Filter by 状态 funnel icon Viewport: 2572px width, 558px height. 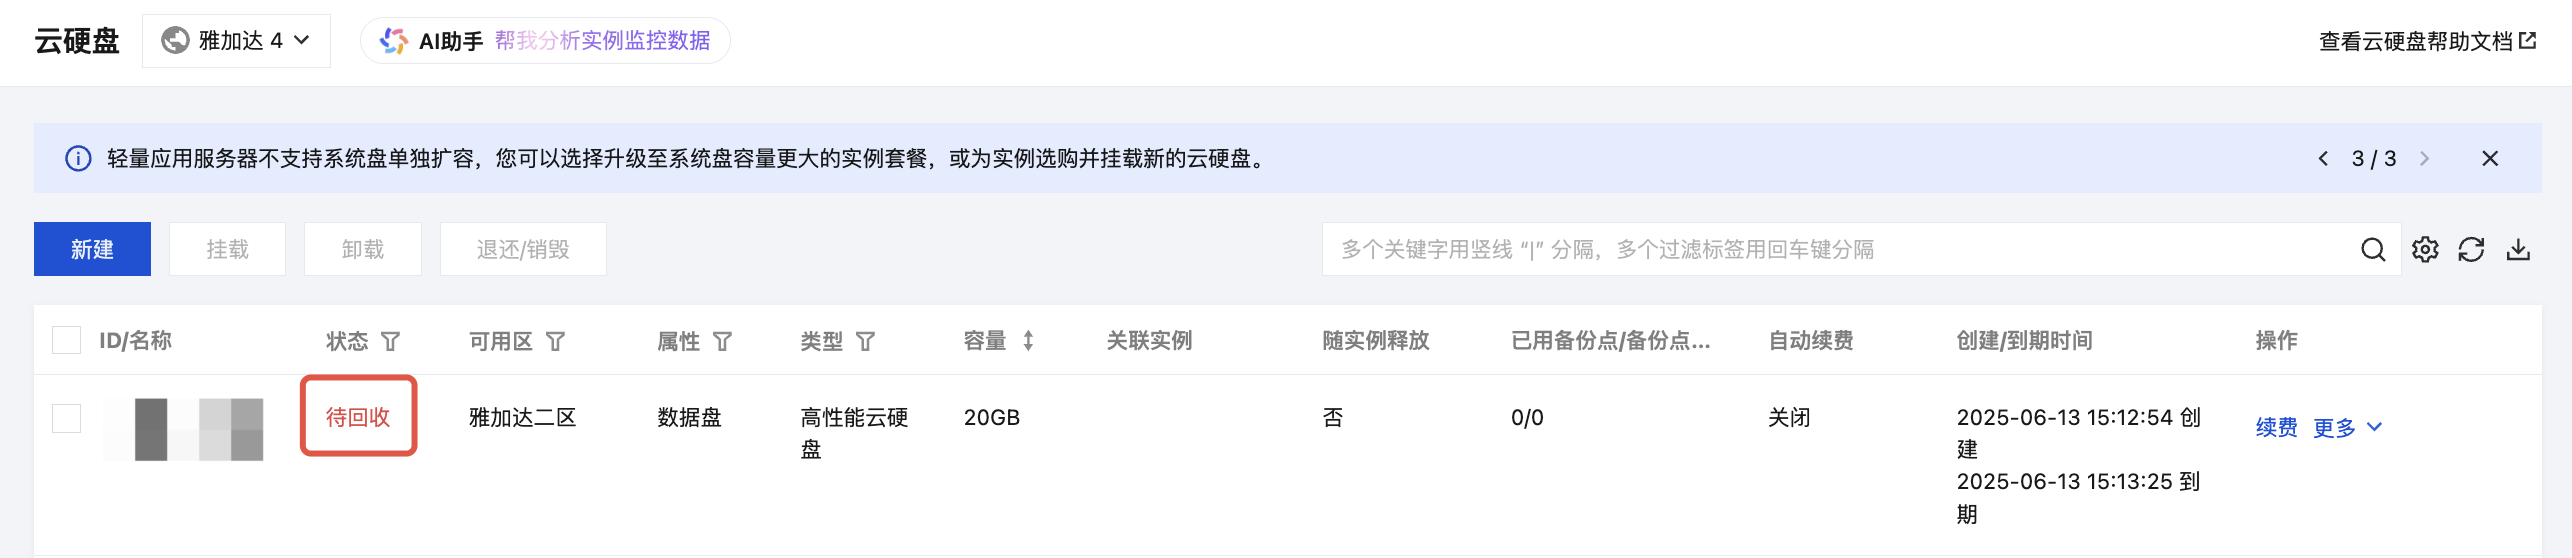tap(391, 341)
